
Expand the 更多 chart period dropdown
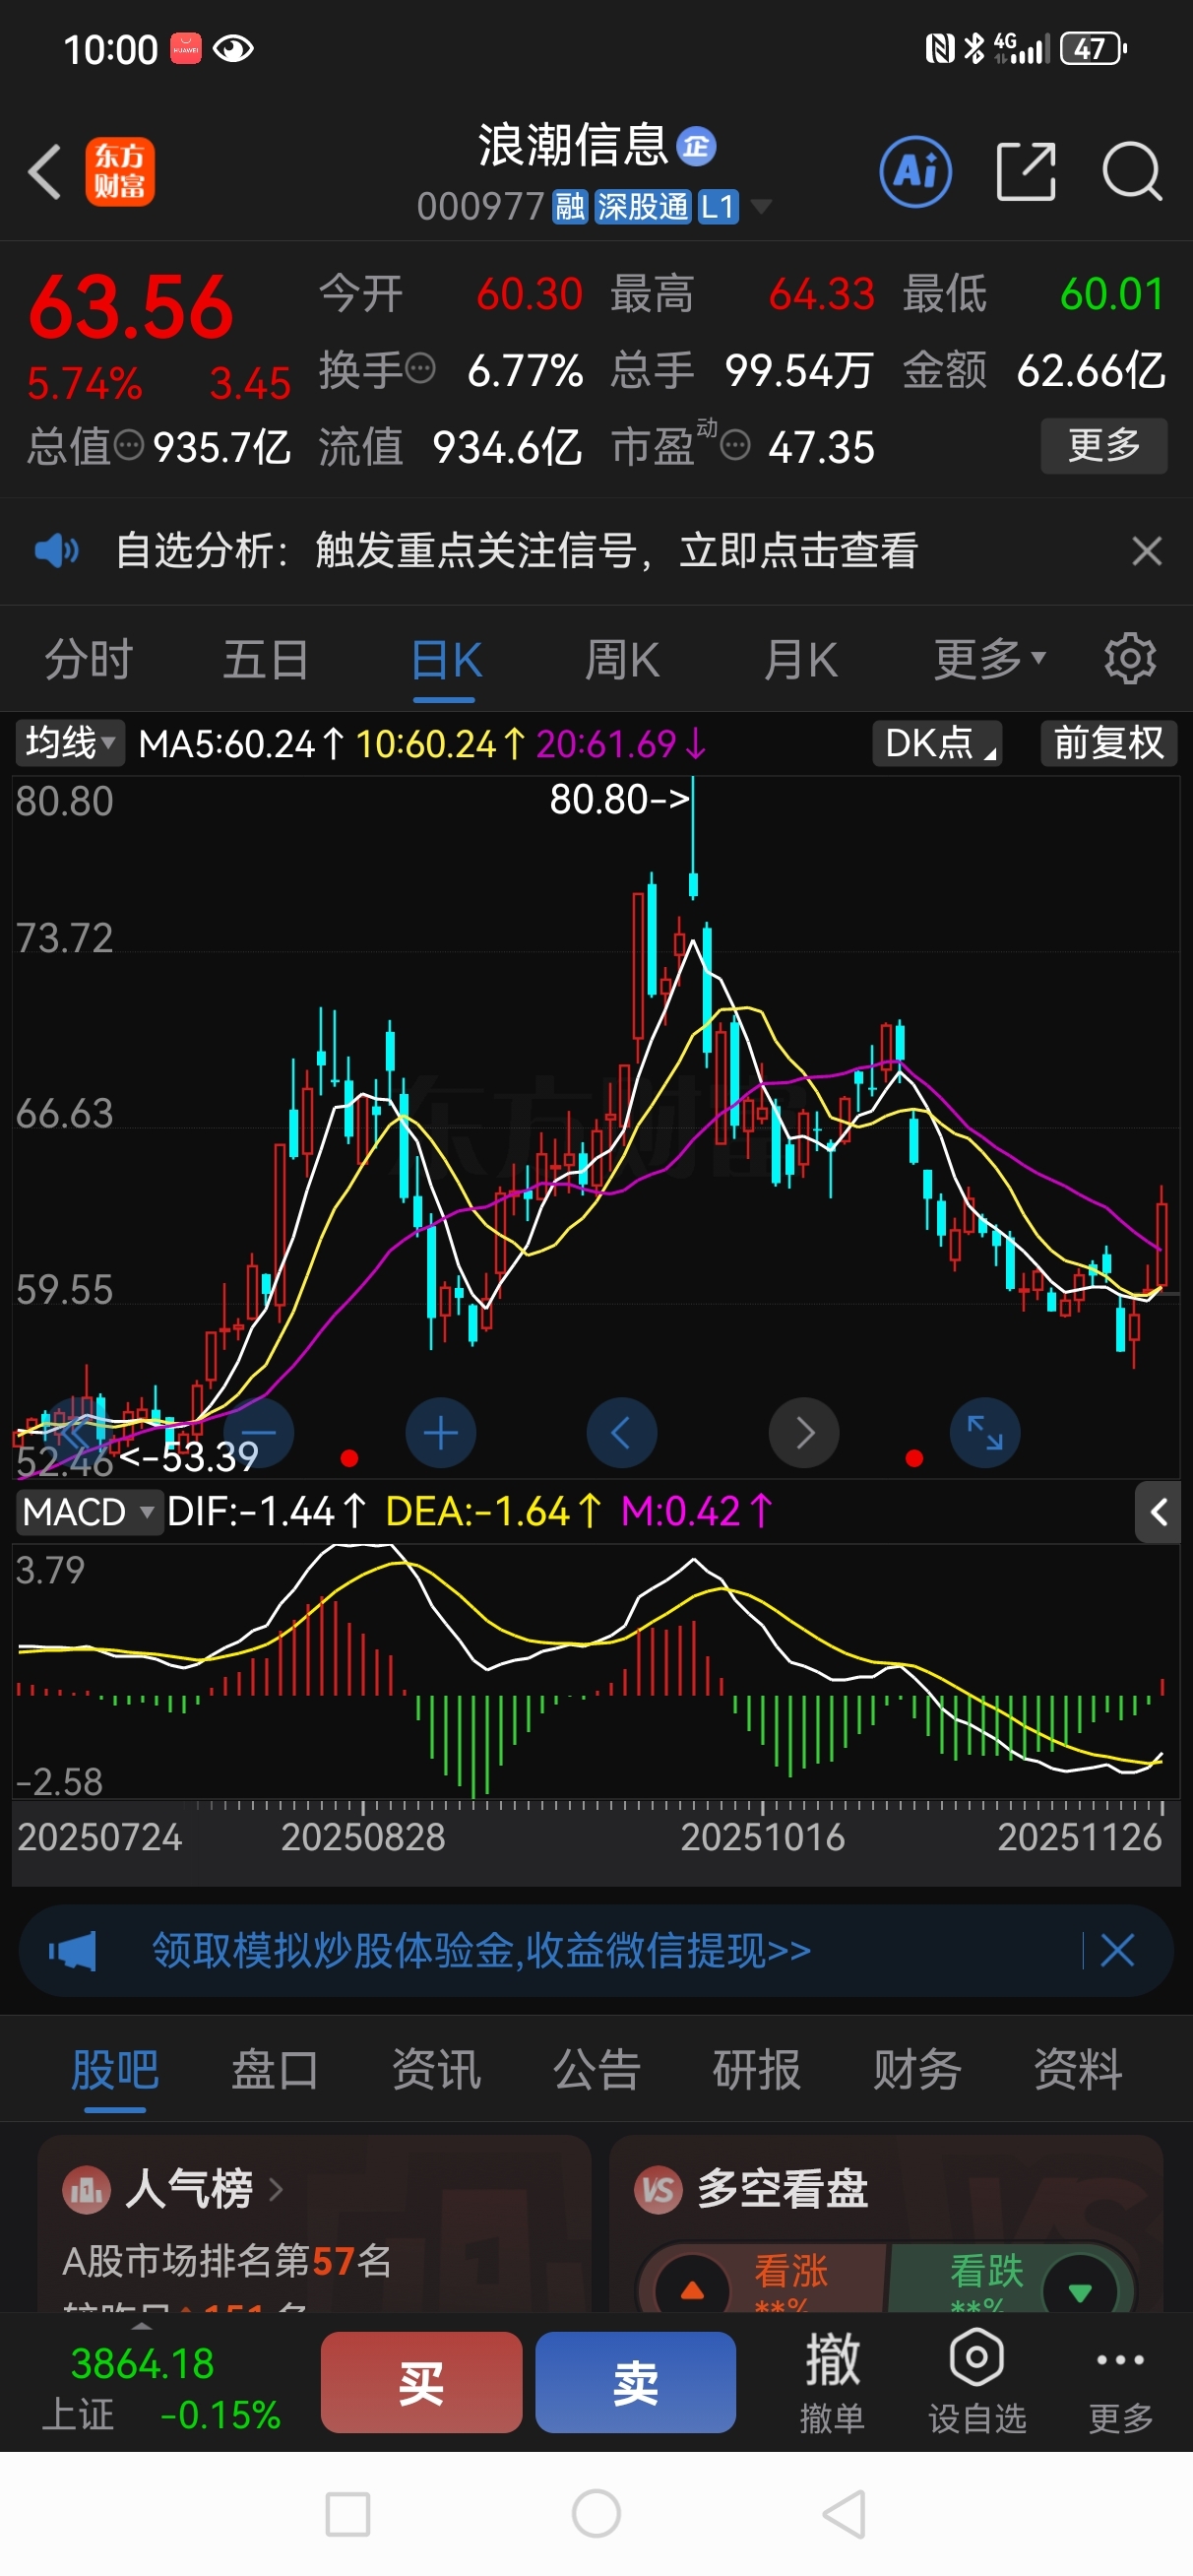(989, 659)
